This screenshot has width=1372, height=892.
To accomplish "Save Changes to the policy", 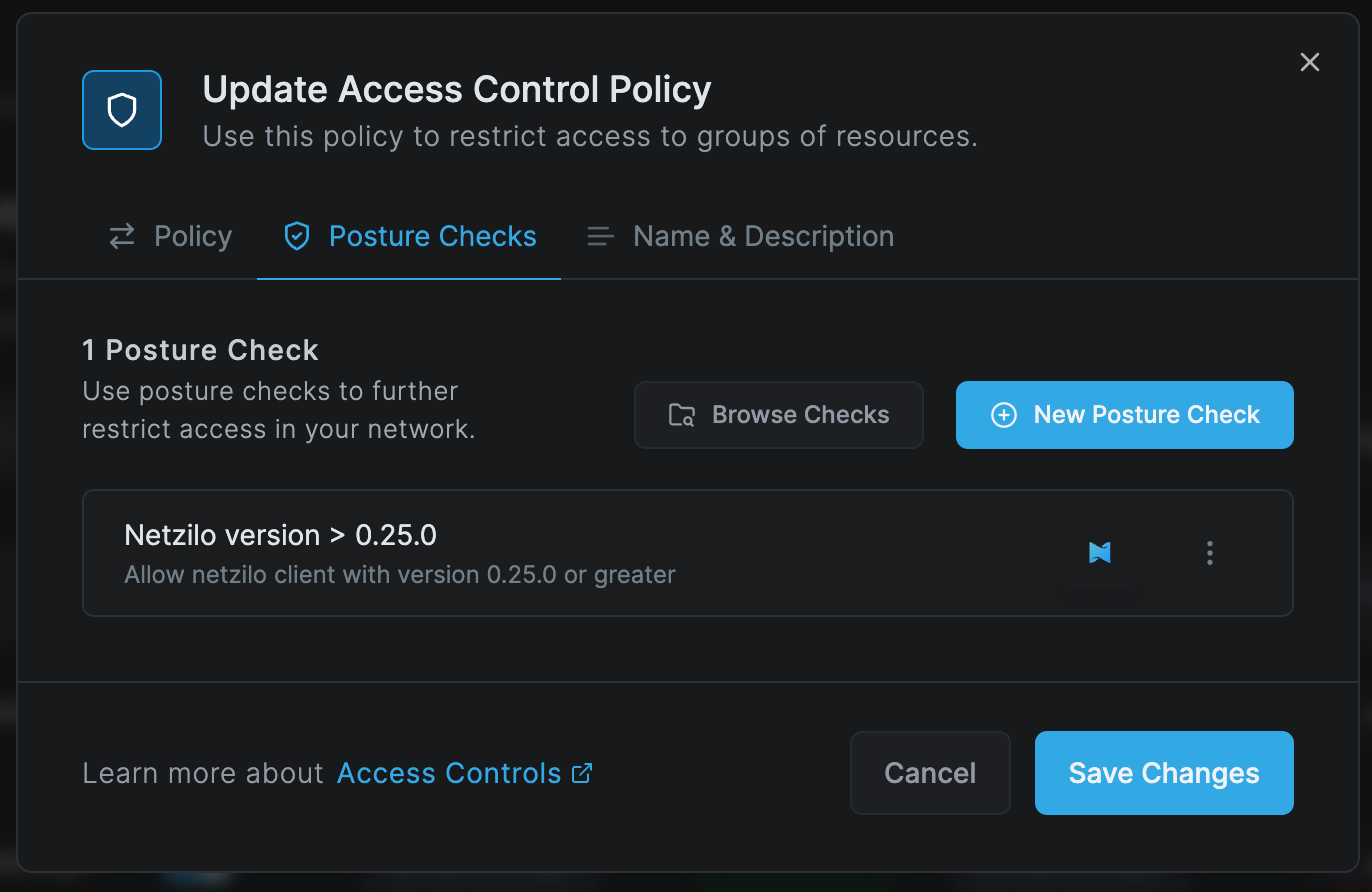I will pyautogui.click(x=1164, y=773).
